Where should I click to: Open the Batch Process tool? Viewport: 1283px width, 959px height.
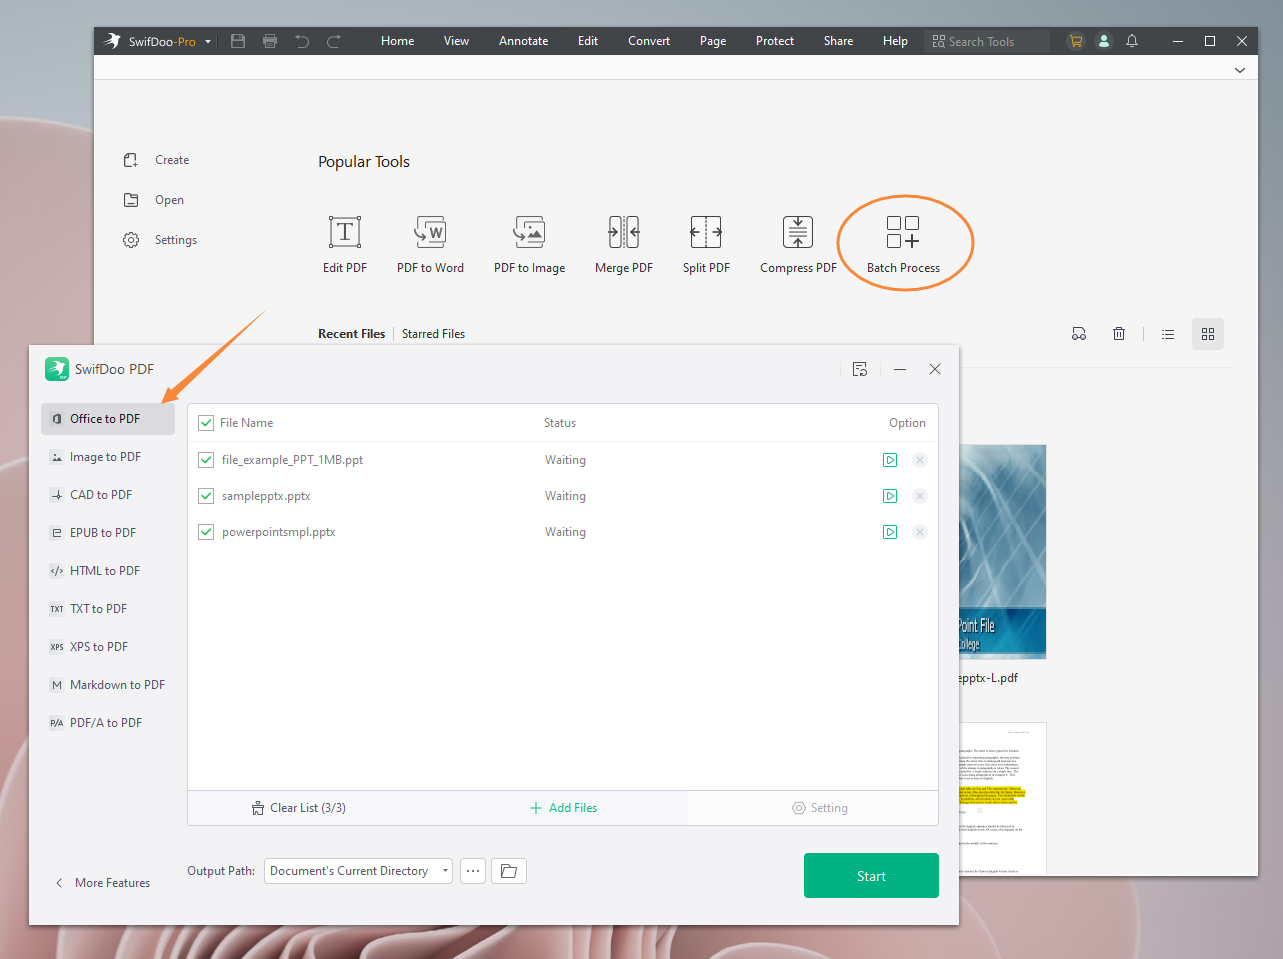tap(903, 244)
